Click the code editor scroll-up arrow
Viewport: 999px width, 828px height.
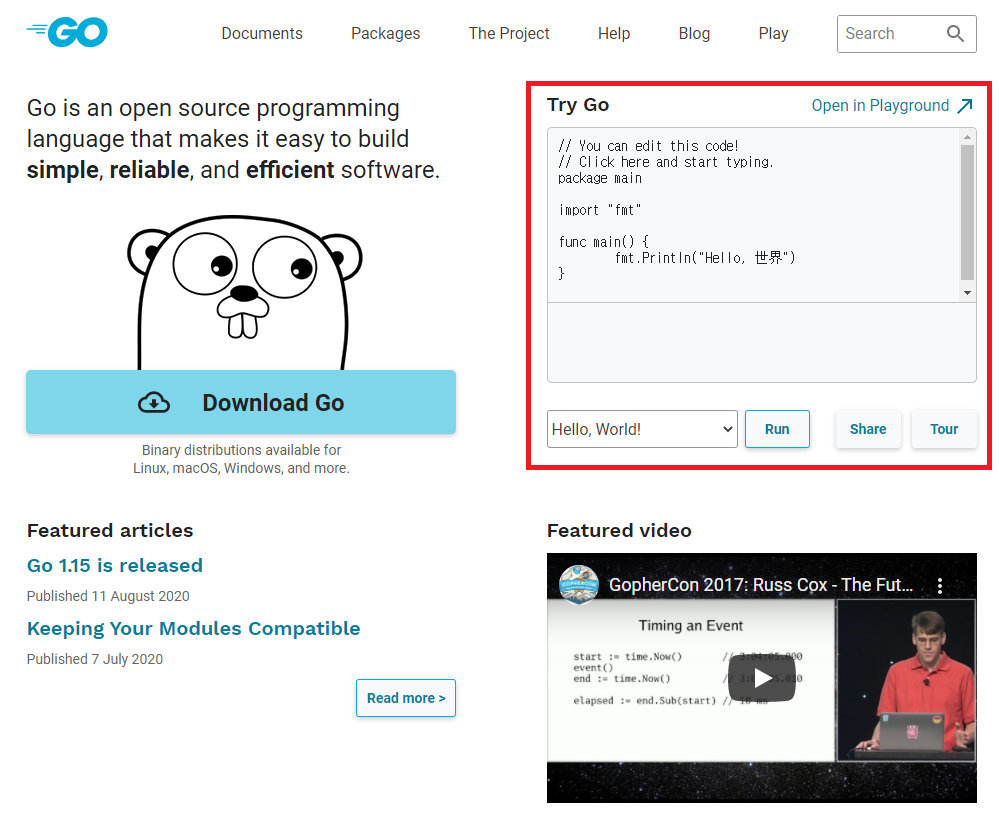[x=967, y=137]
